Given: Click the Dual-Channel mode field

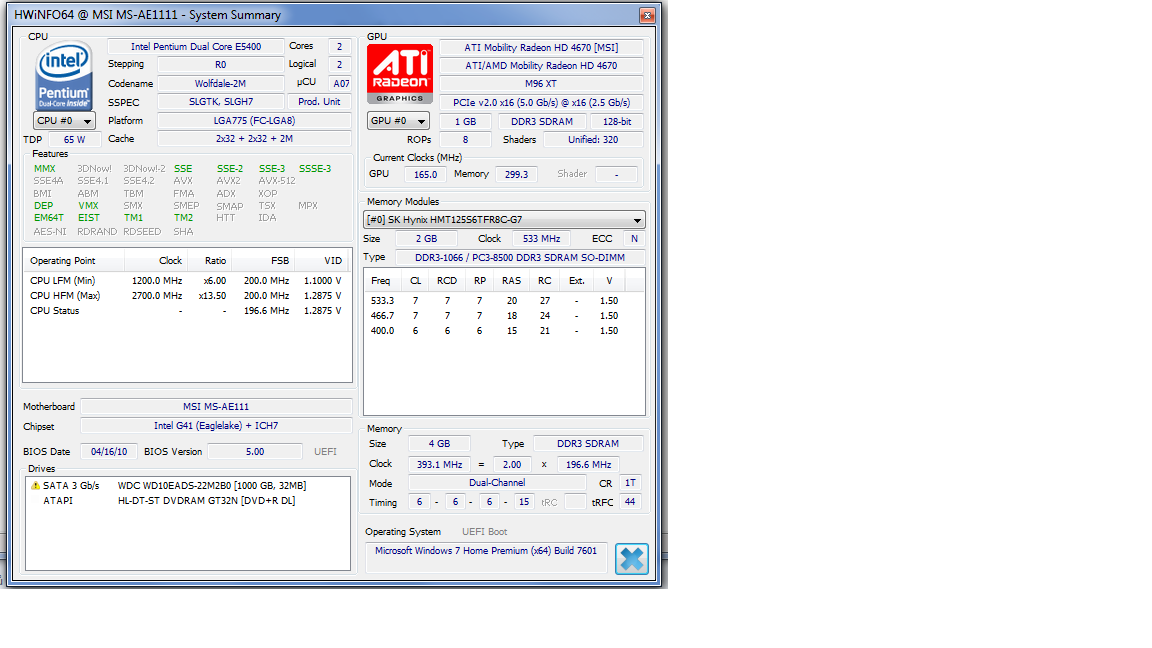Looking at the screenshot, I should tap(497, 483).
